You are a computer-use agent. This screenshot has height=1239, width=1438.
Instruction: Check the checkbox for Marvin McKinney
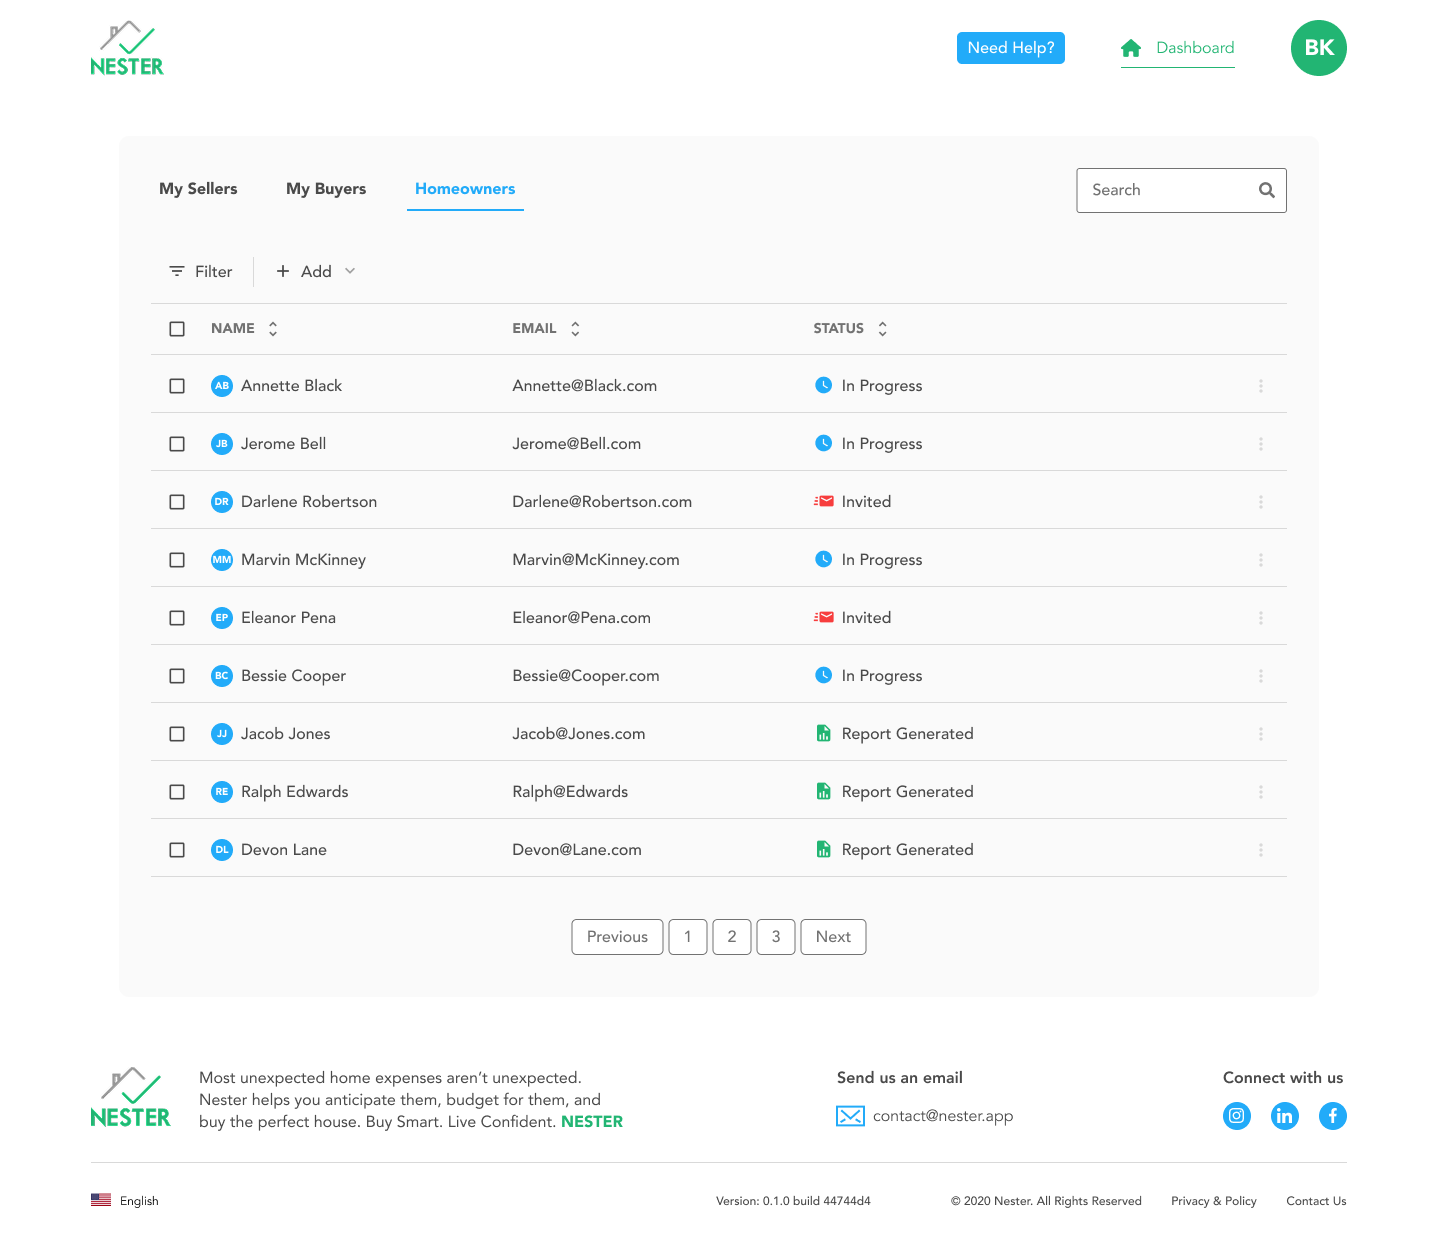177,559
